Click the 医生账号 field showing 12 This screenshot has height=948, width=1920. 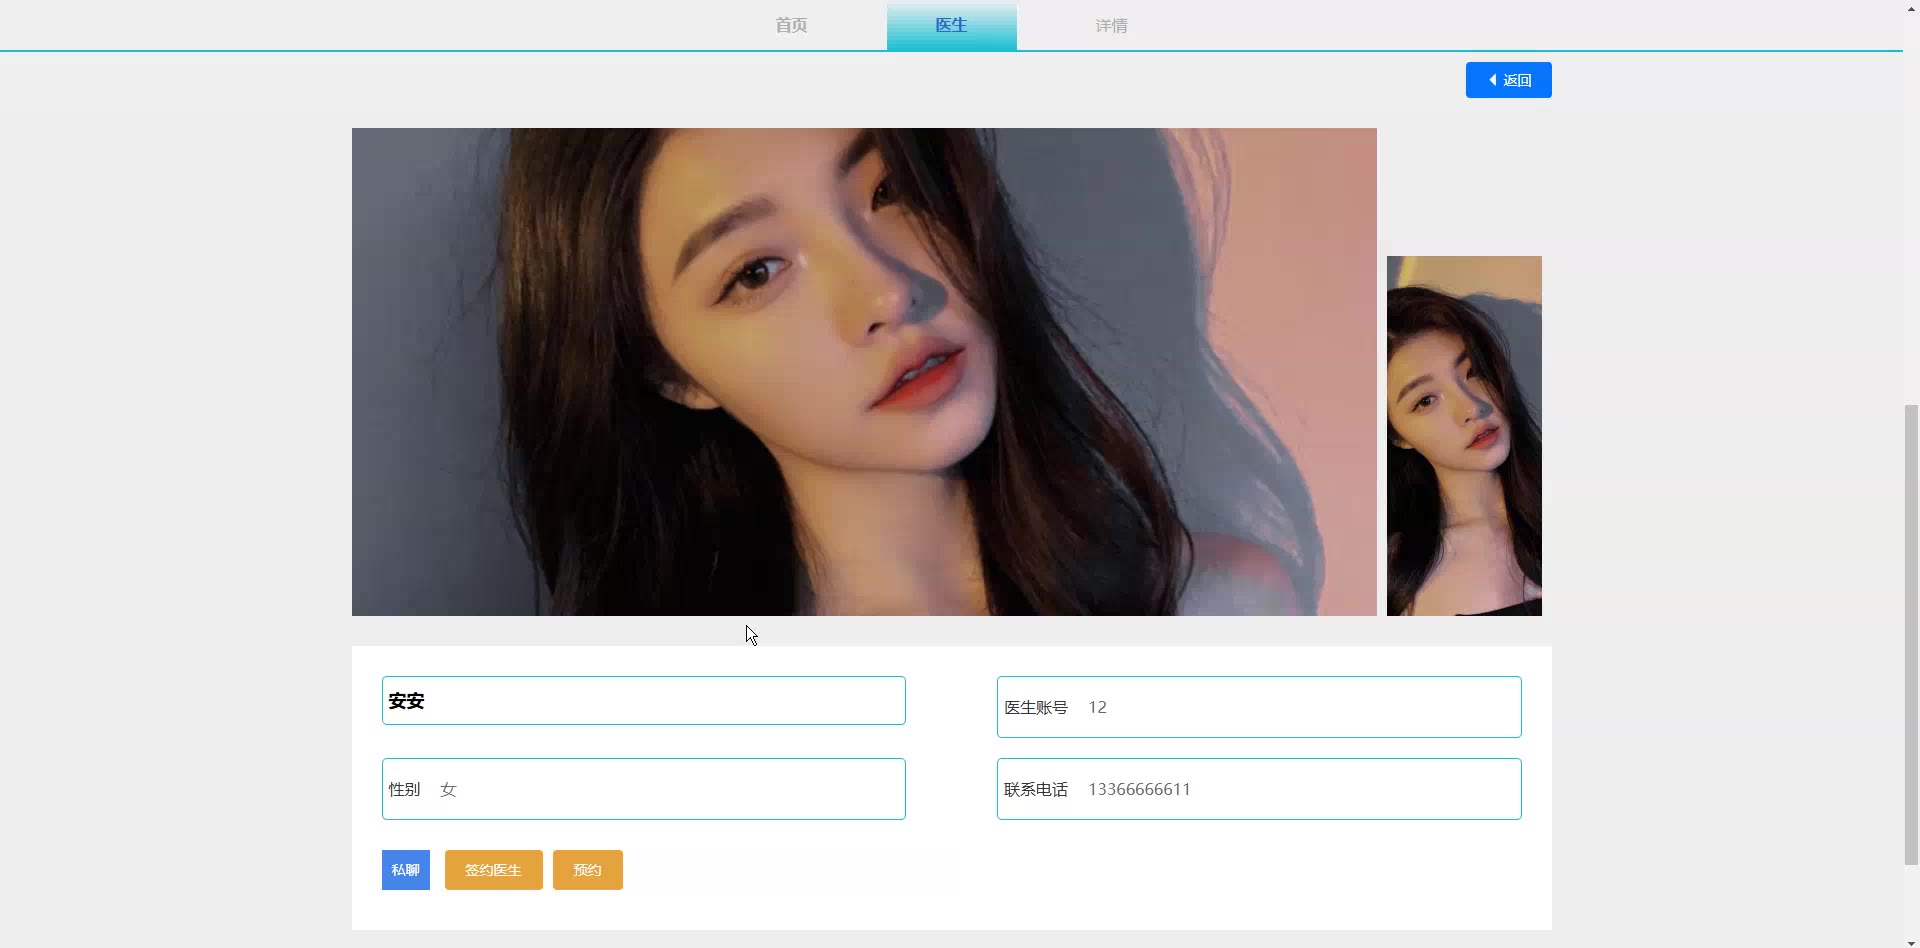[x=1259, y=707]
